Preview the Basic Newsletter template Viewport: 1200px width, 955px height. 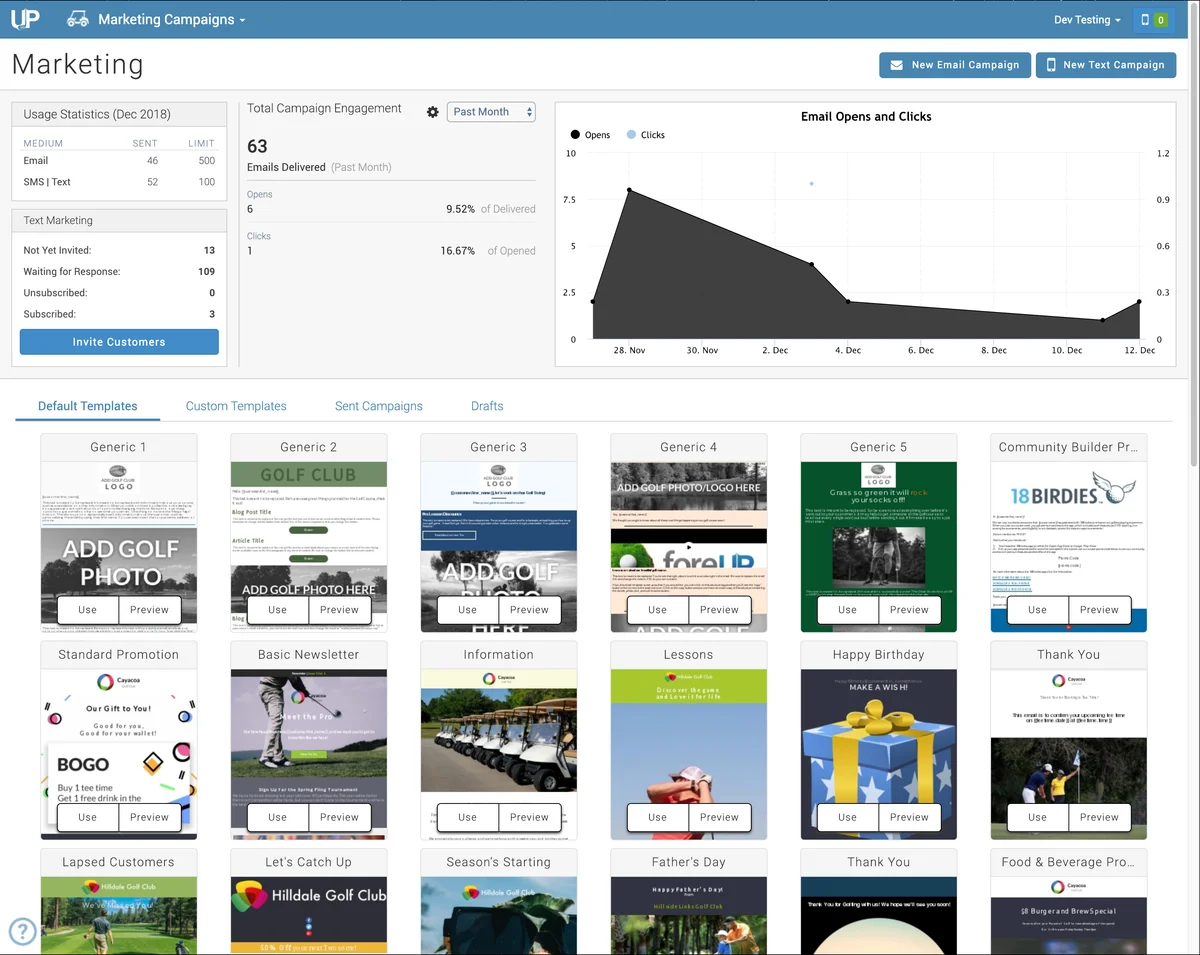340,817
